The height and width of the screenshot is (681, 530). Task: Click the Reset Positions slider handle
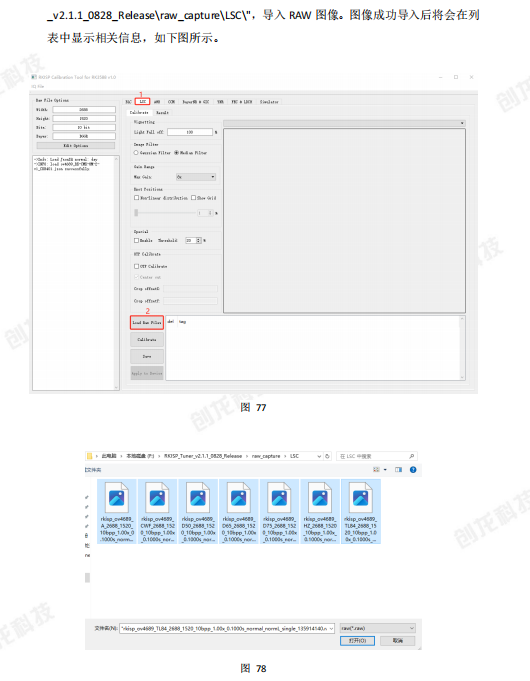click(136, 213)
